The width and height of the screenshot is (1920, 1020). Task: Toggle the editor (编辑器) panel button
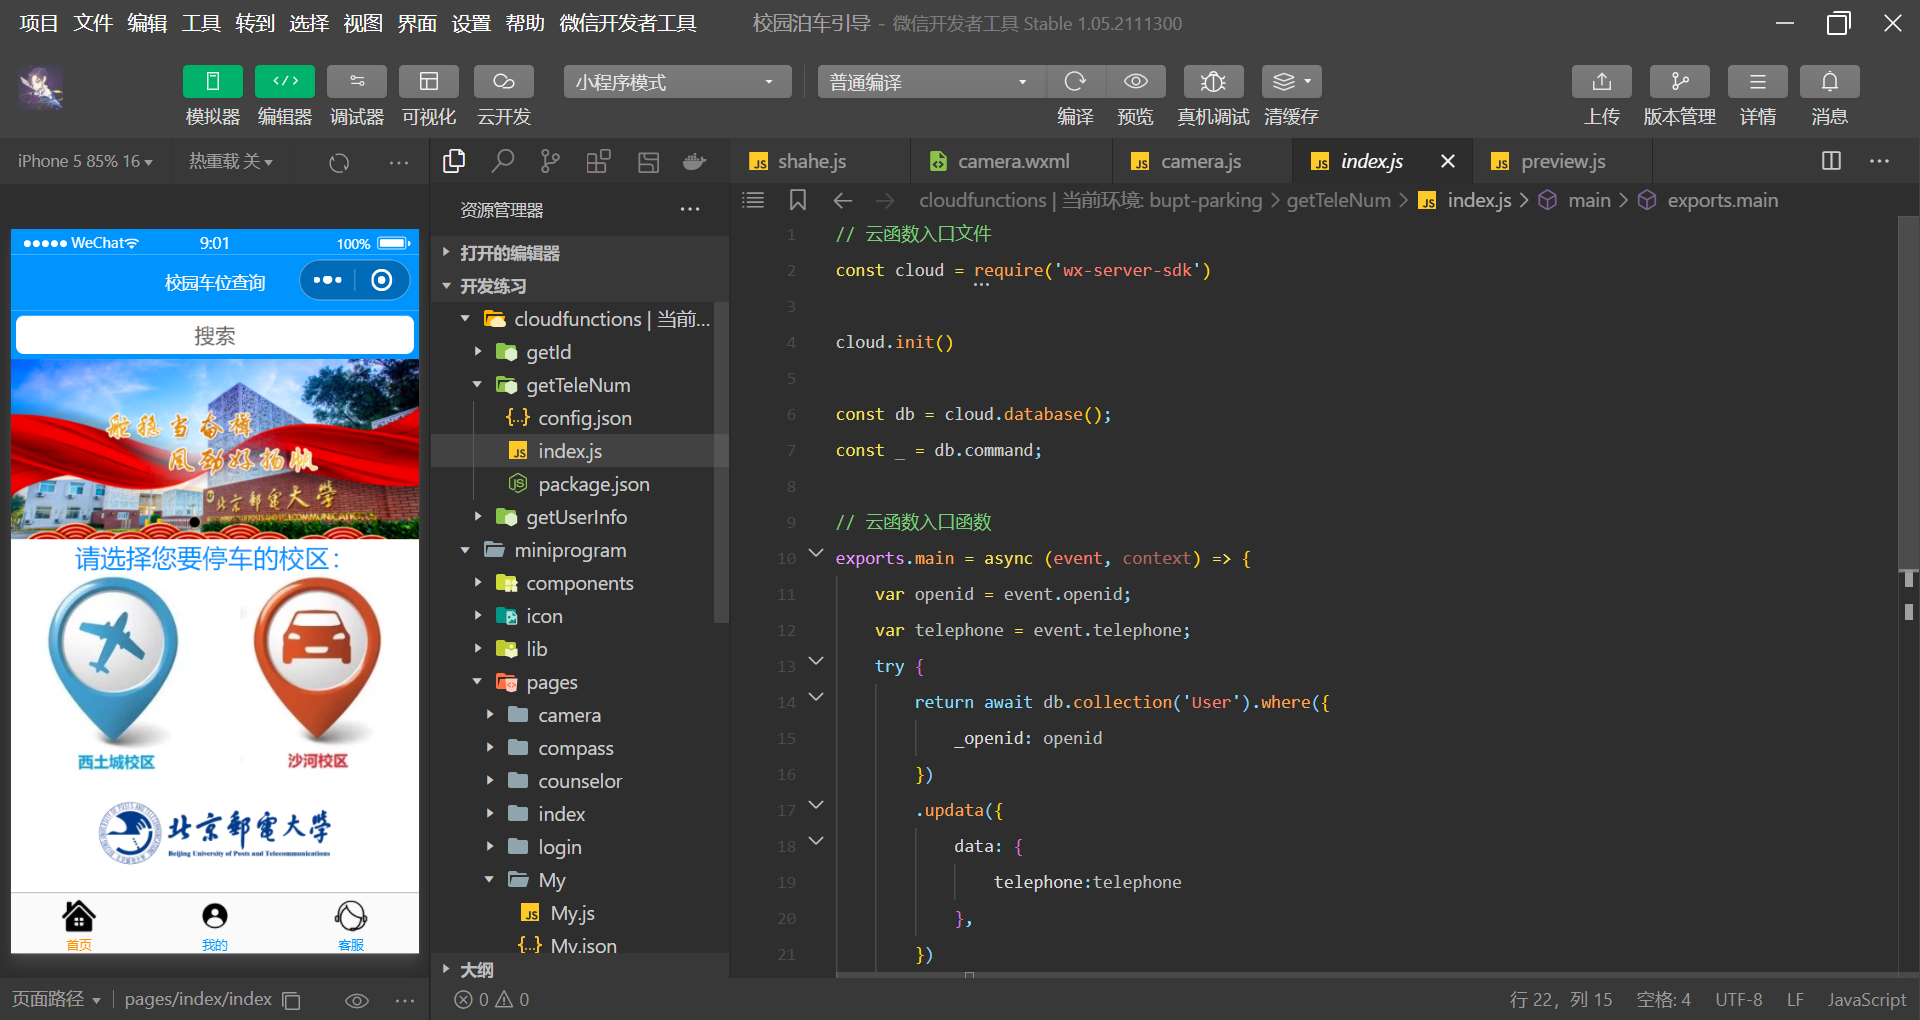[285, 82]
